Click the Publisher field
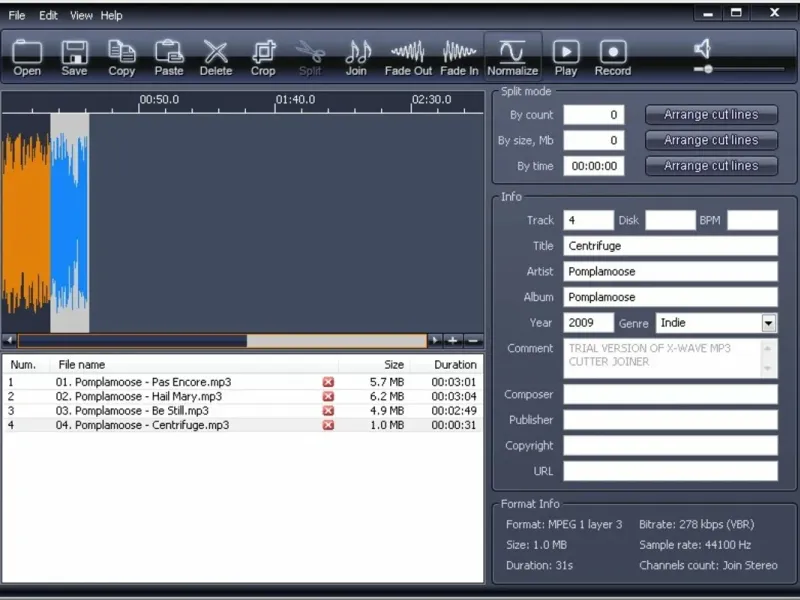Screen dimensions: 800x600 670,420
